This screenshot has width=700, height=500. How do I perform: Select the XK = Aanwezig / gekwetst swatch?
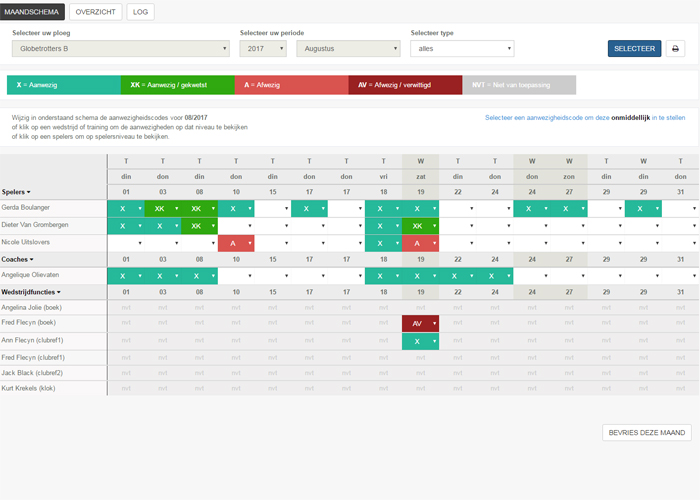pyautogui.click(x=178, y=85)
